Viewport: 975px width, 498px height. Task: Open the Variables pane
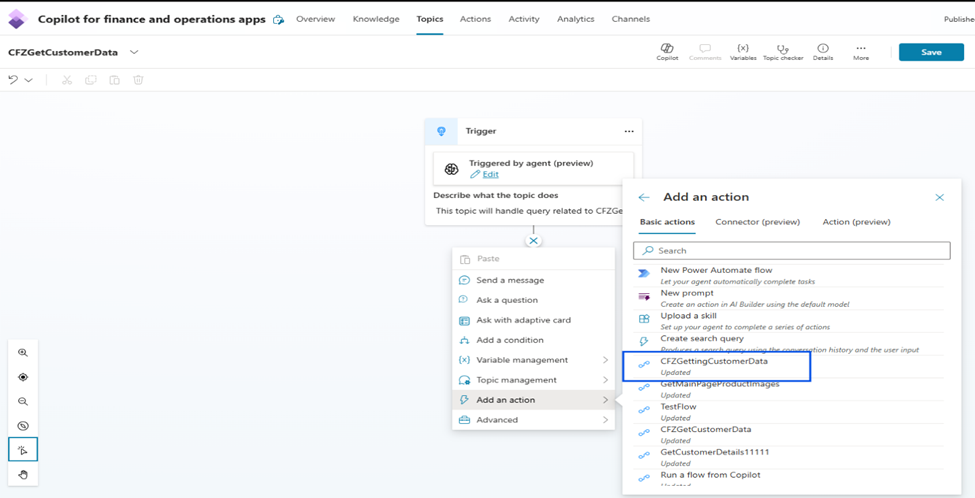pyautogui.click(x=742, y=52)
